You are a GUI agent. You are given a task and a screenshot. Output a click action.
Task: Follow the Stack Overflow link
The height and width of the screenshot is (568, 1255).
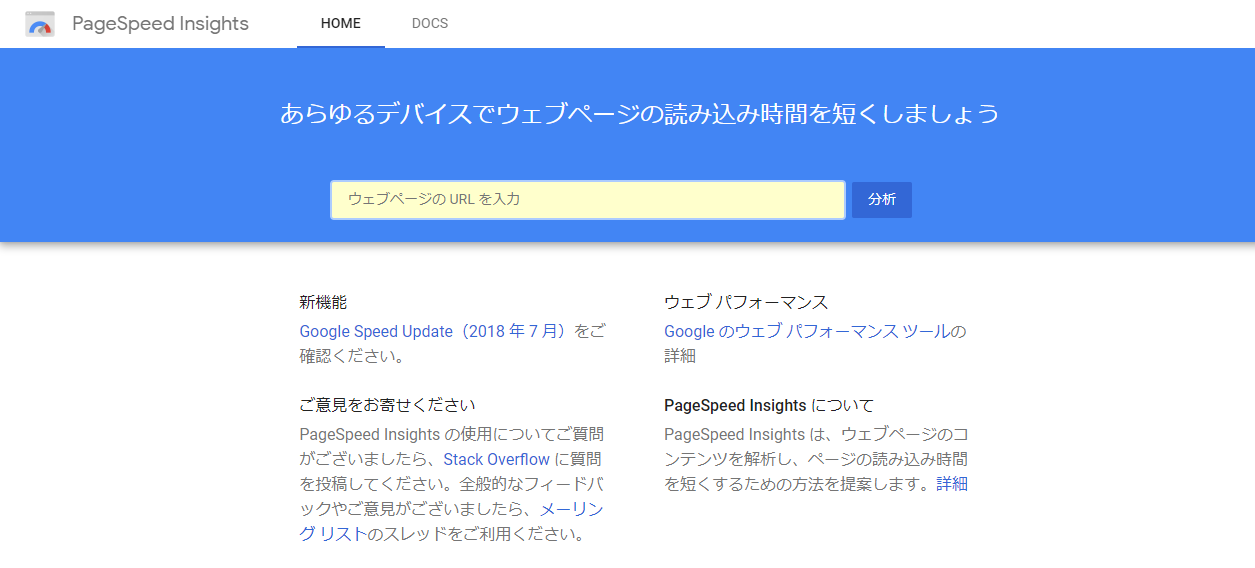[496, 460]
